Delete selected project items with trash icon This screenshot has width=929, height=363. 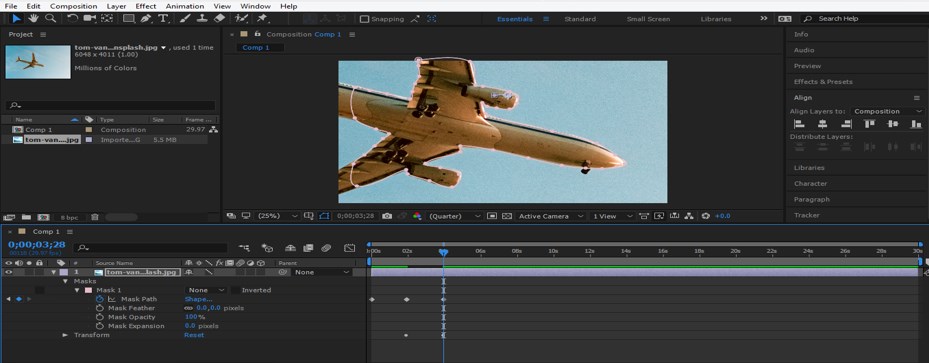click(x=95, y=217)
